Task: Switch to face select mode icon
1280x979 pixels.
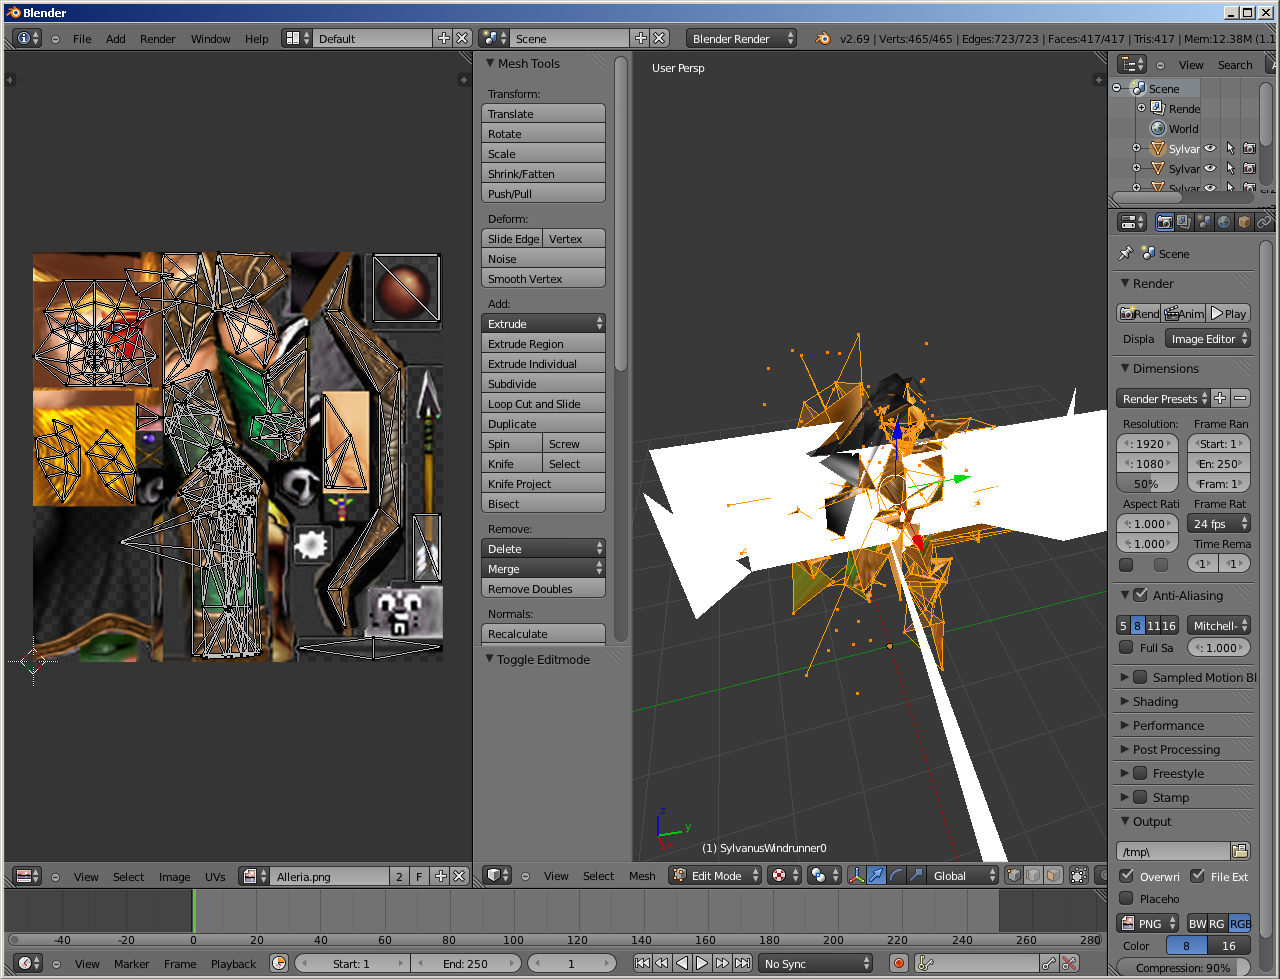Action: pyautogui.click(x=1052, y=875)
